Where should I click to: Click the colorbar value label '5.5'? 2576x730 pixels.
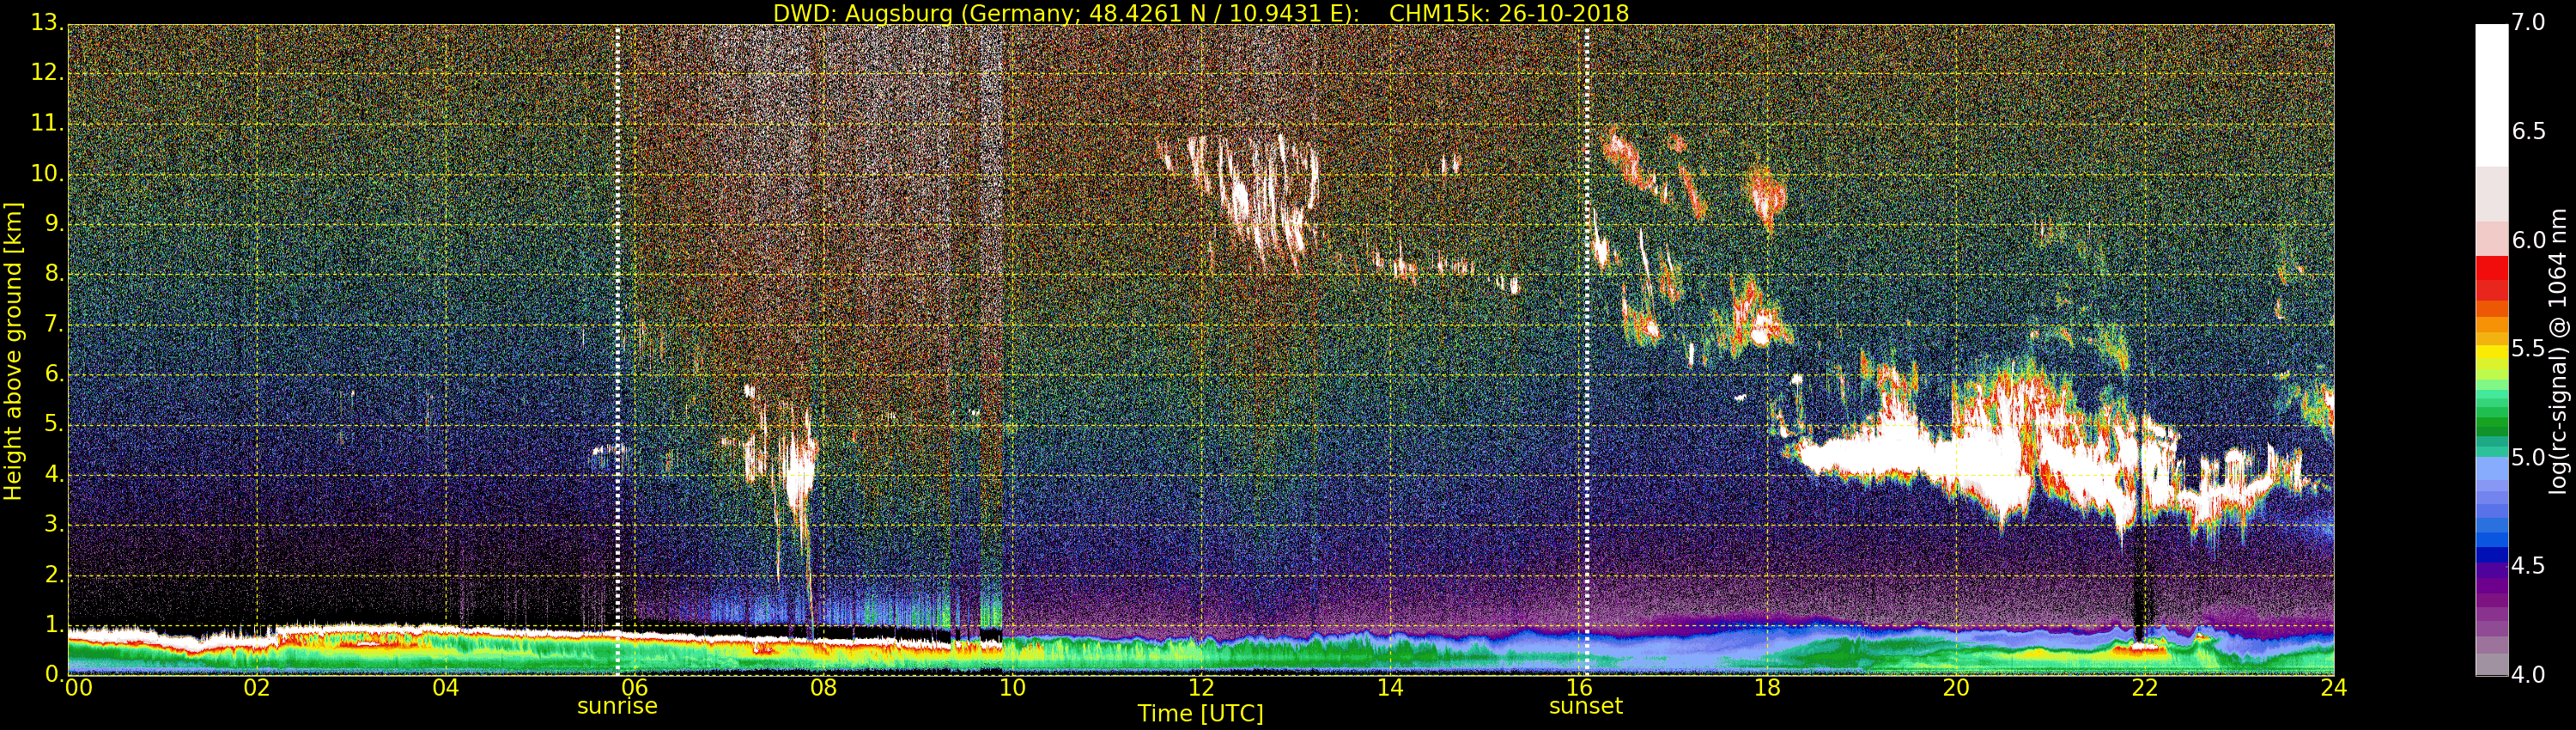coord(2529,348)
